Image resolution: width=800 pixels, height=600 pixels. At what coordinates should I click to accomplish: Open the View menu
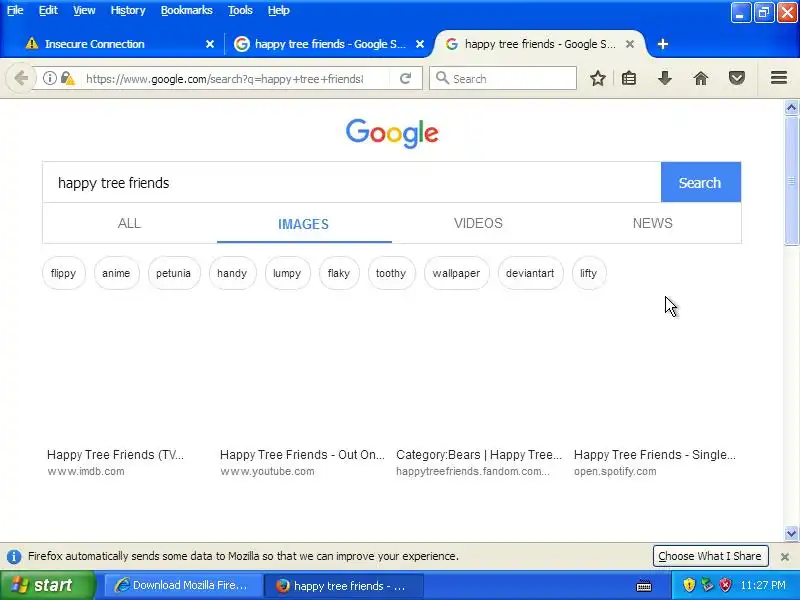(84, 10)
